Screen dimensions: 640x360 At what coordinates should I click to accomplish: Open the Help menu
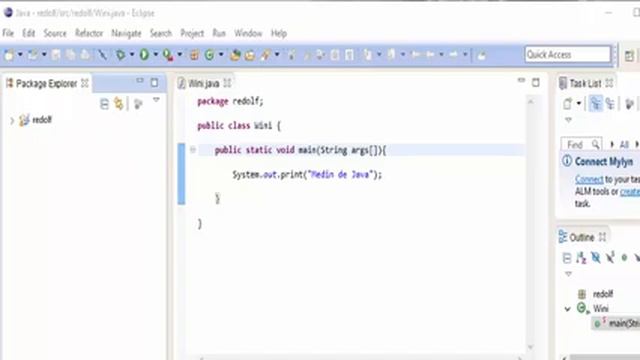coord(279,33)
